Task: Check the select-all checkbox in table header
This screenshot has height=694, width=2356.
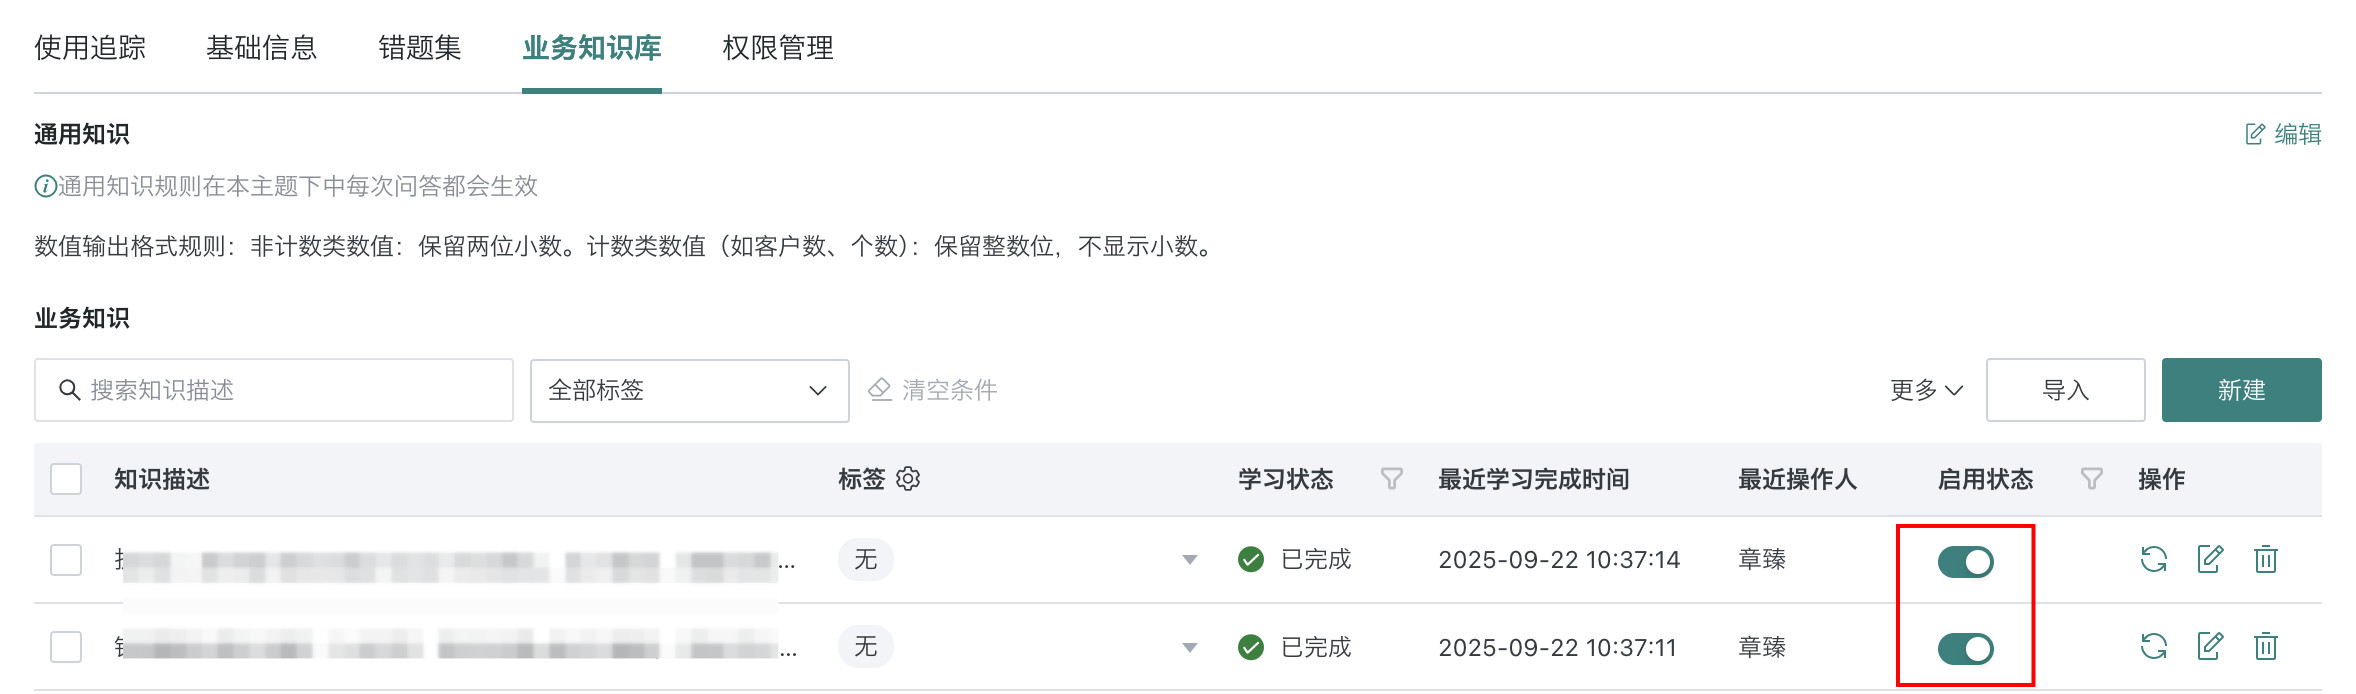Action: pyautogui.click(x=66, y=479)
